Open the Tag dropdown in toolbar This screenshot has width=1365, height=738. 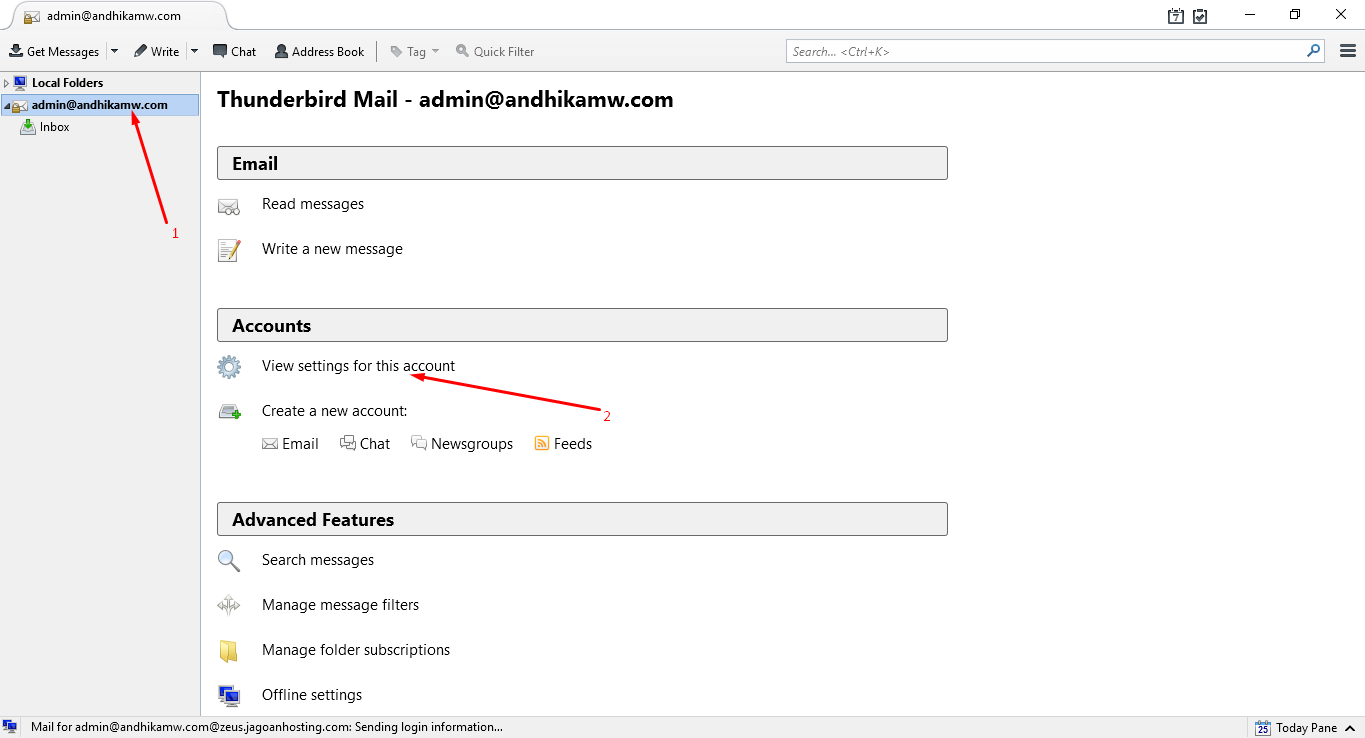pos(414,51)
